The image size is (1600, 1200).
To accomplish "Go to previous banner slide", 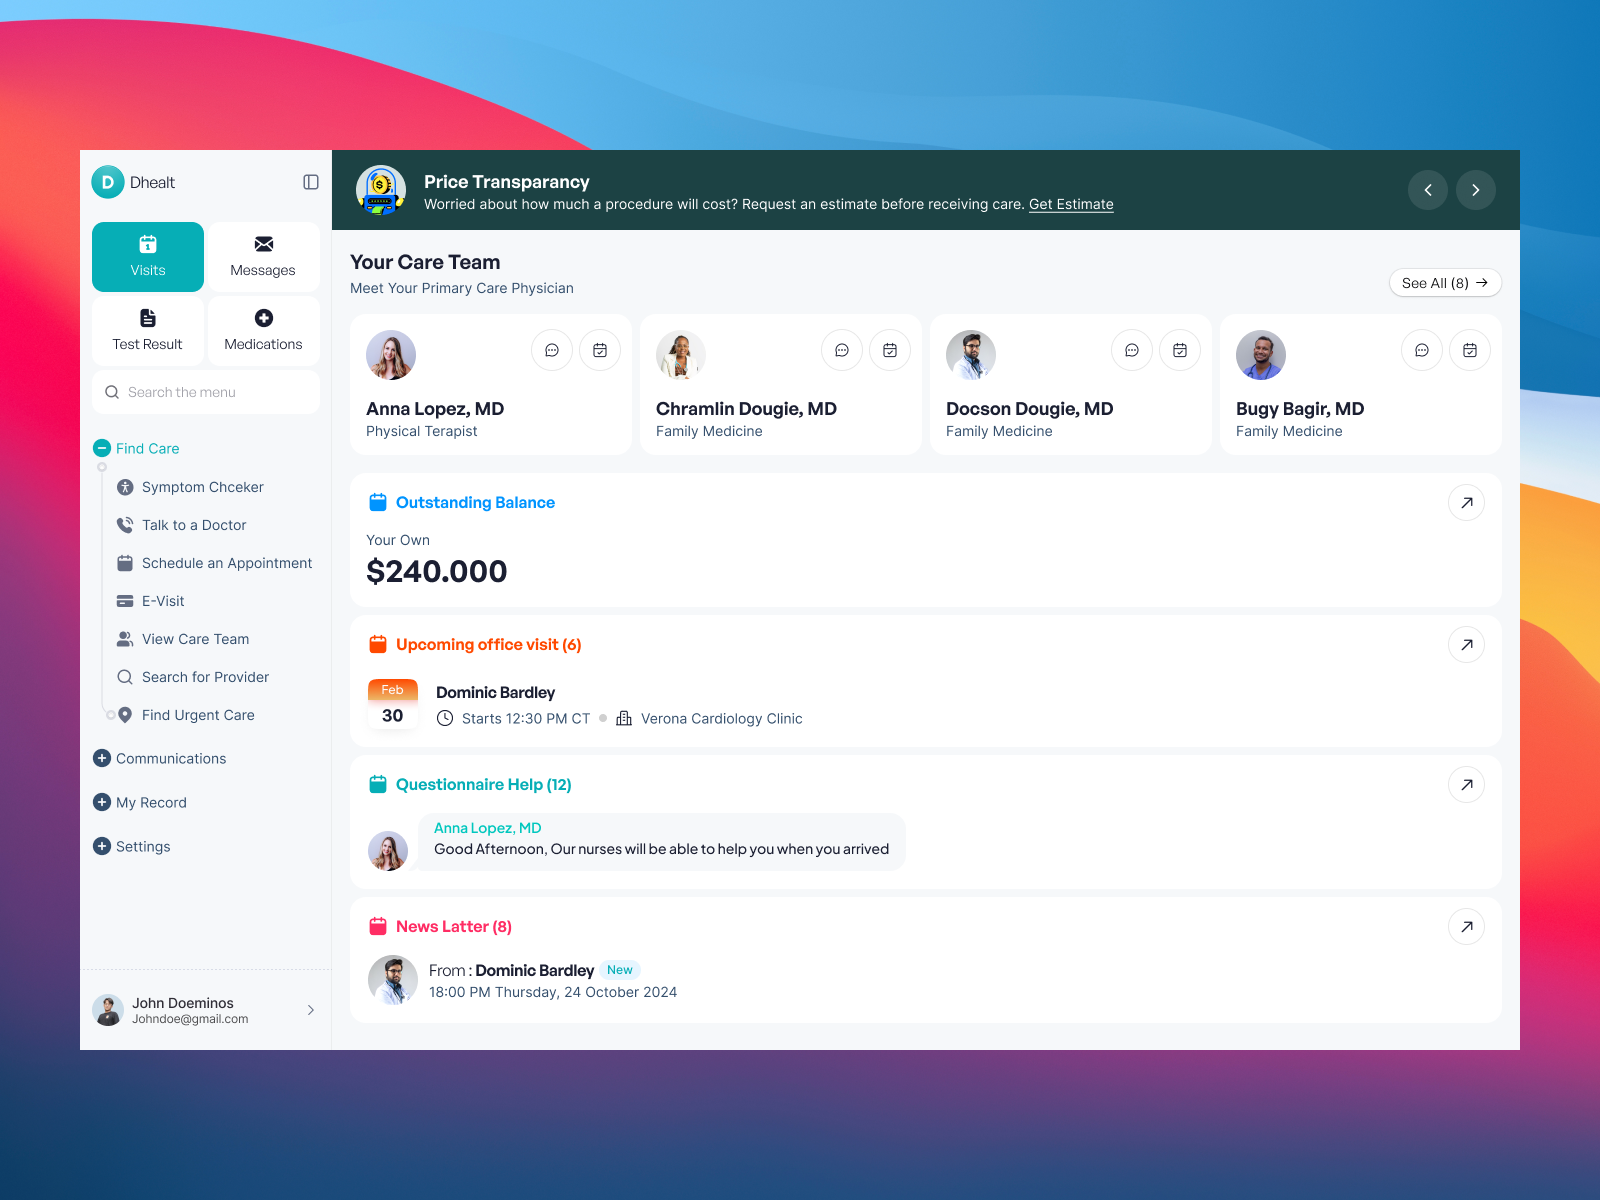I will 1428,190.
